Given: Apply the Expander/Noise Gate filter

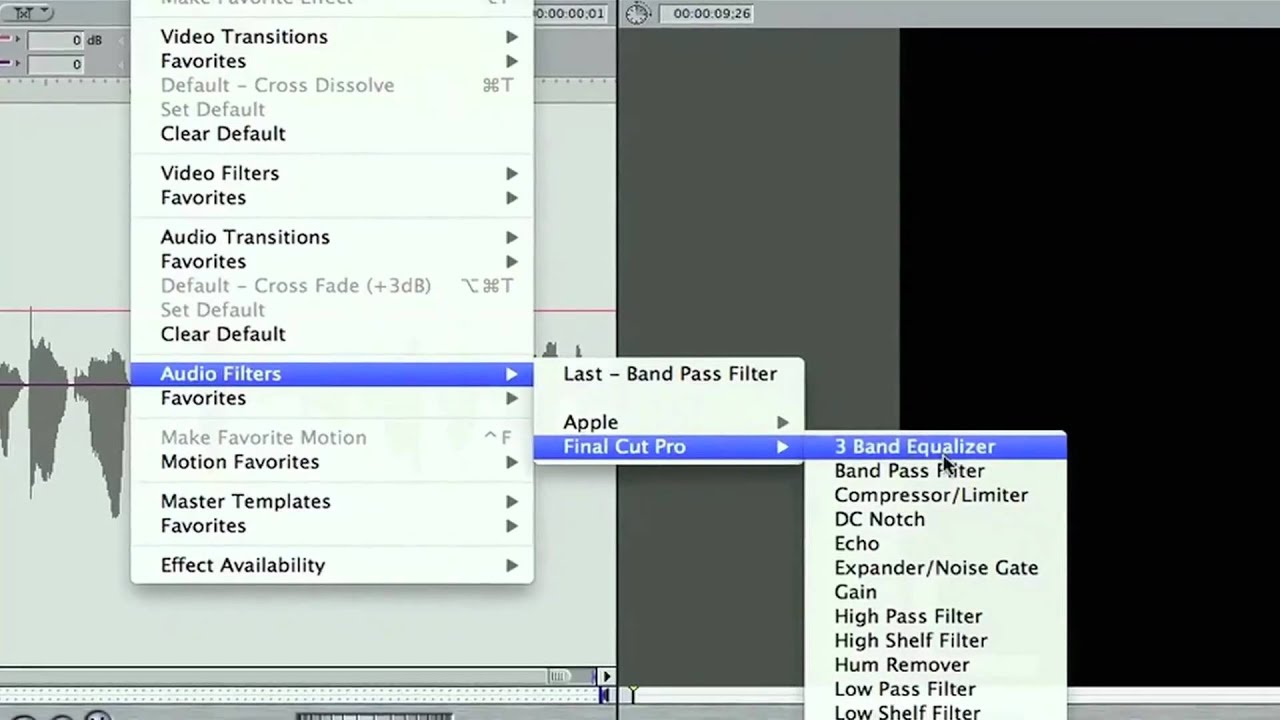Looking at the screenshot, I should [x=936, y=568].
